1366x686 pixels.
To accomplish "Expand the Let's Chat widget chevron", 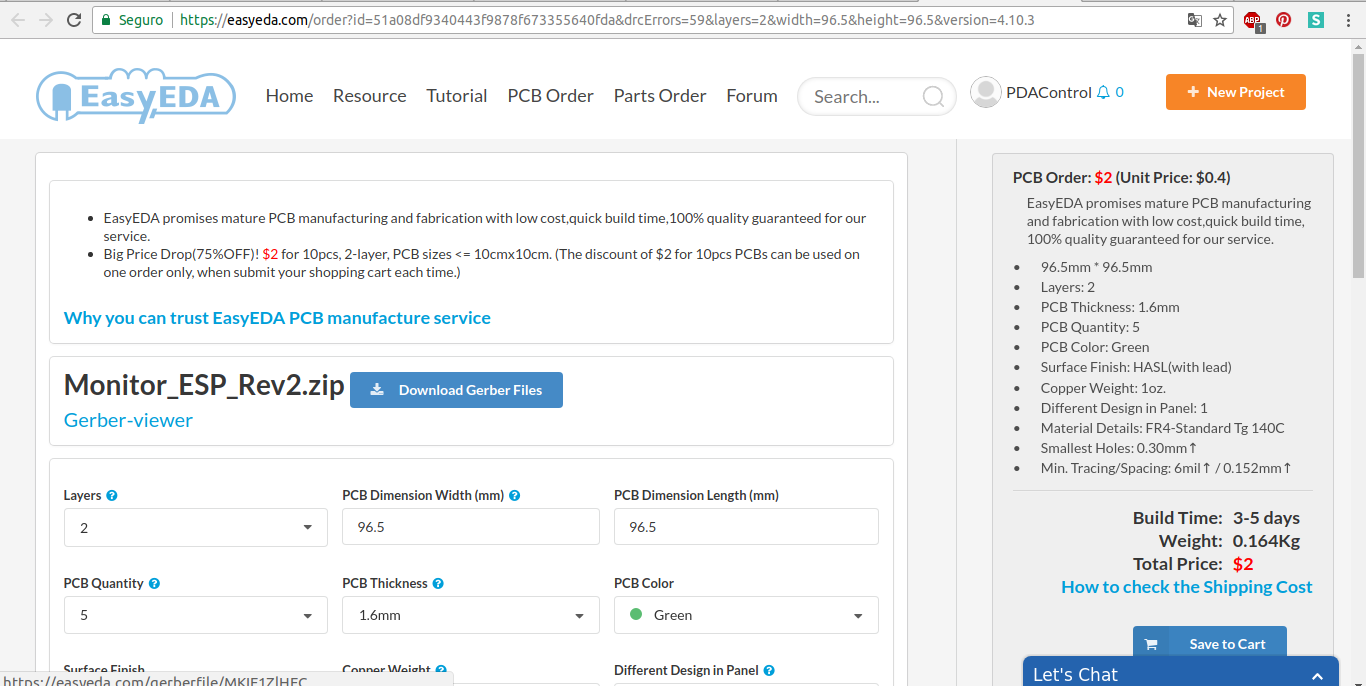I will (x=1318, y=676).
